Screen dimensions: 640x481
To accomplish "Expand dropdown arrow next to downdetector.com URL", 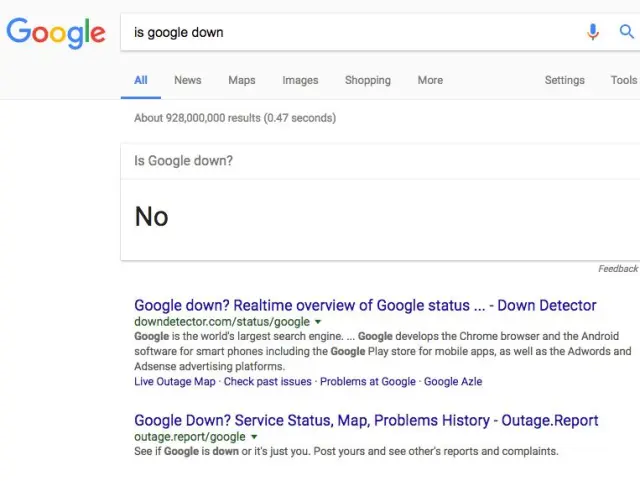I will (318, 322).
